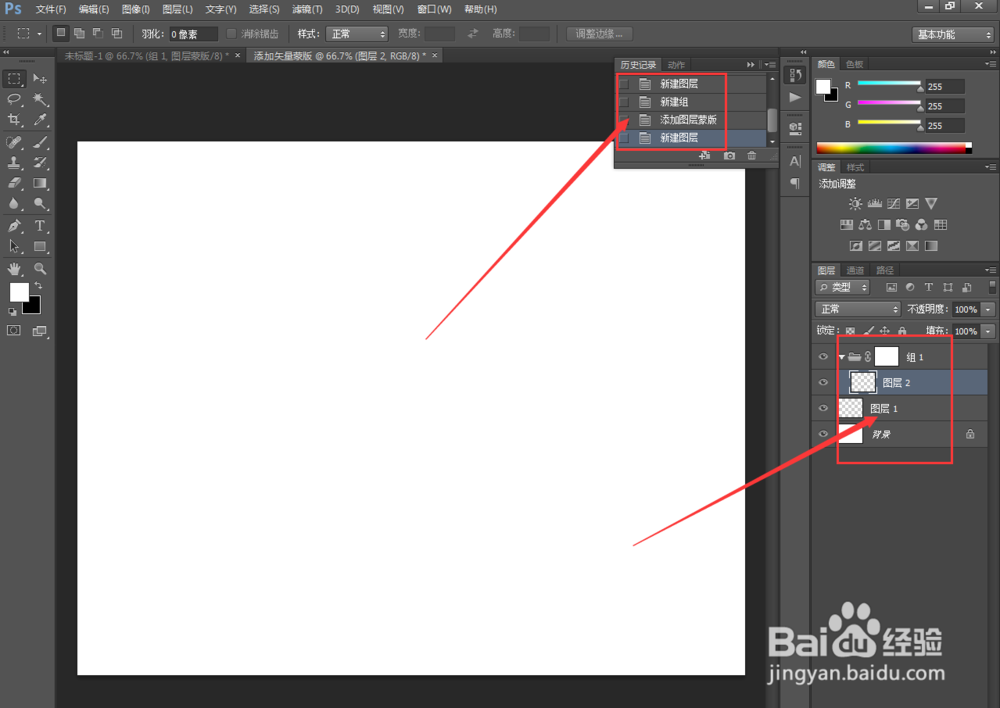Select the Clone Stamp tool
1000x708 pixels.
[14, 163]
